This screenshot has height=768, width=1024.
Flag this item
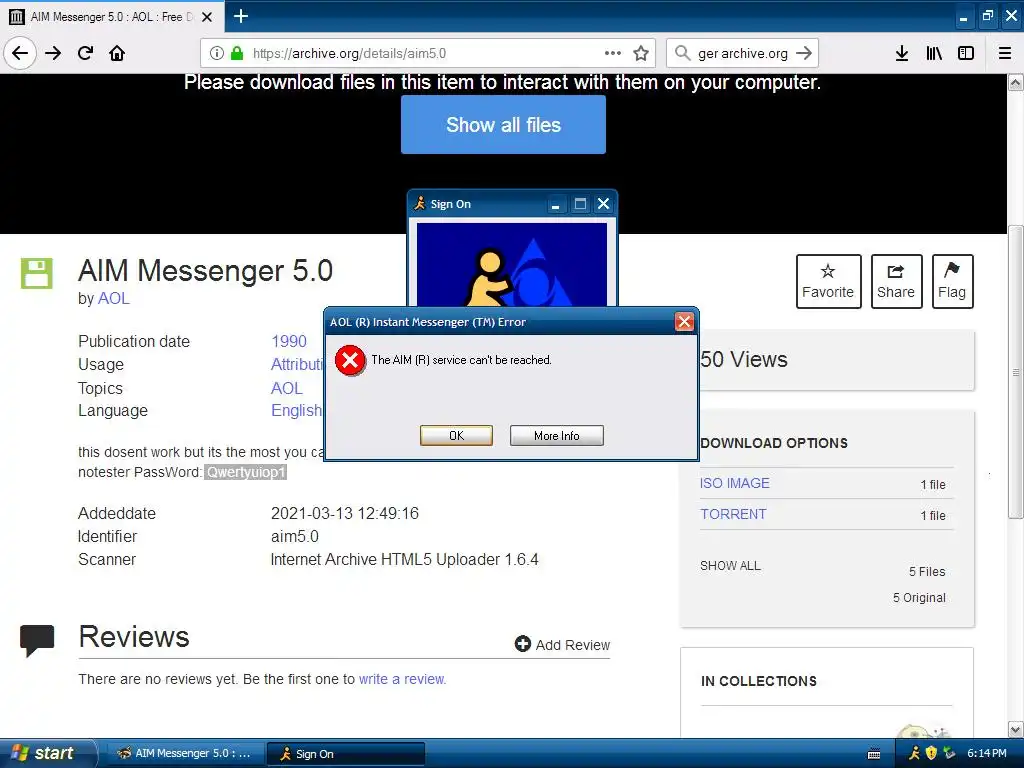pyautogui.click(x=952, y=281)
